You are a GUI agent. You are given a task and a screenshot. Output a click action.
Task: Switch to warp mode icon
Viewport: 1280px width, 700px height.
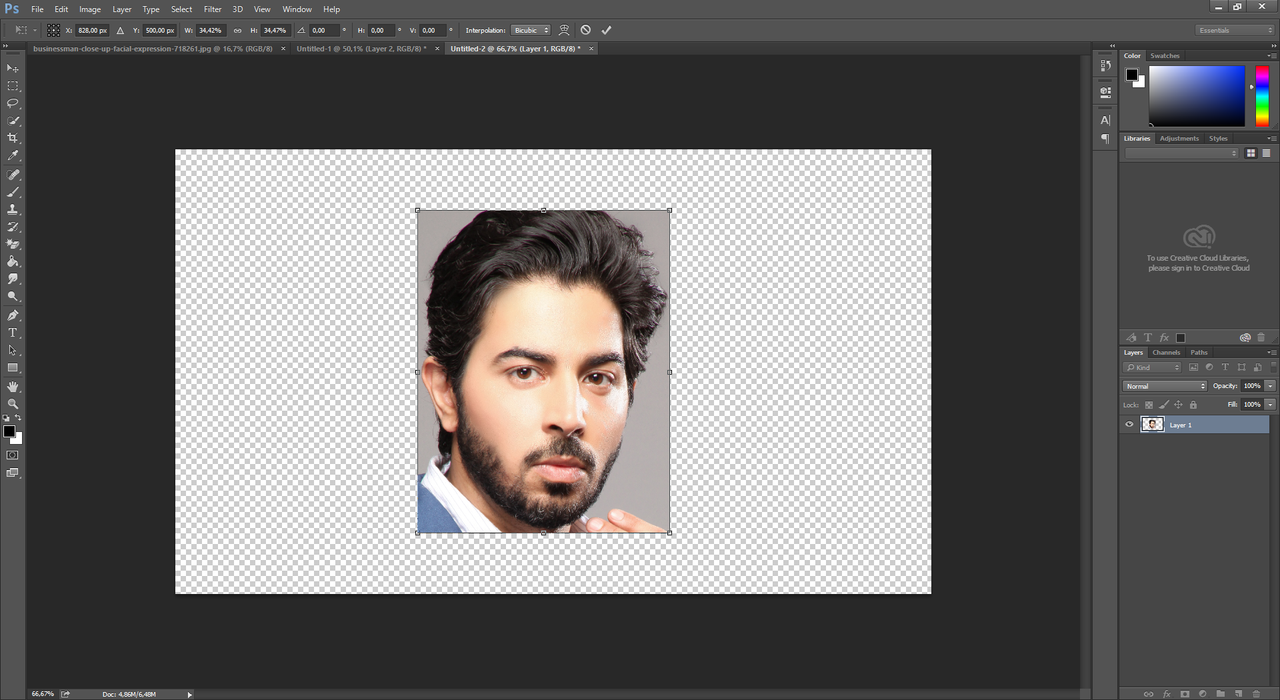(x=564, y=31)
